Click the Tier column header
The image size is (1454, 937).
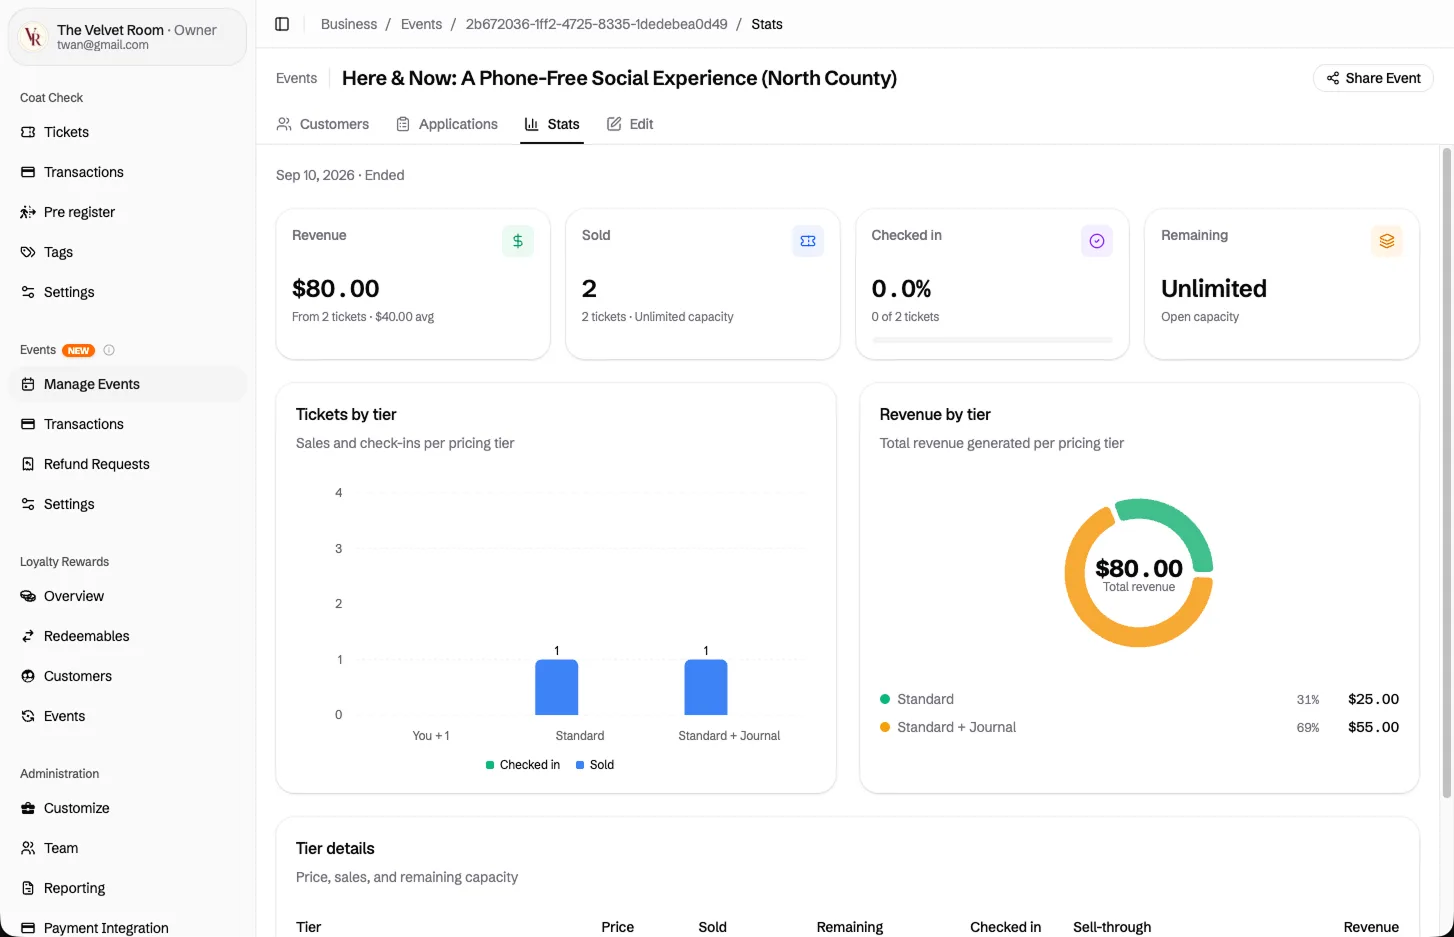tap(309, 927)
